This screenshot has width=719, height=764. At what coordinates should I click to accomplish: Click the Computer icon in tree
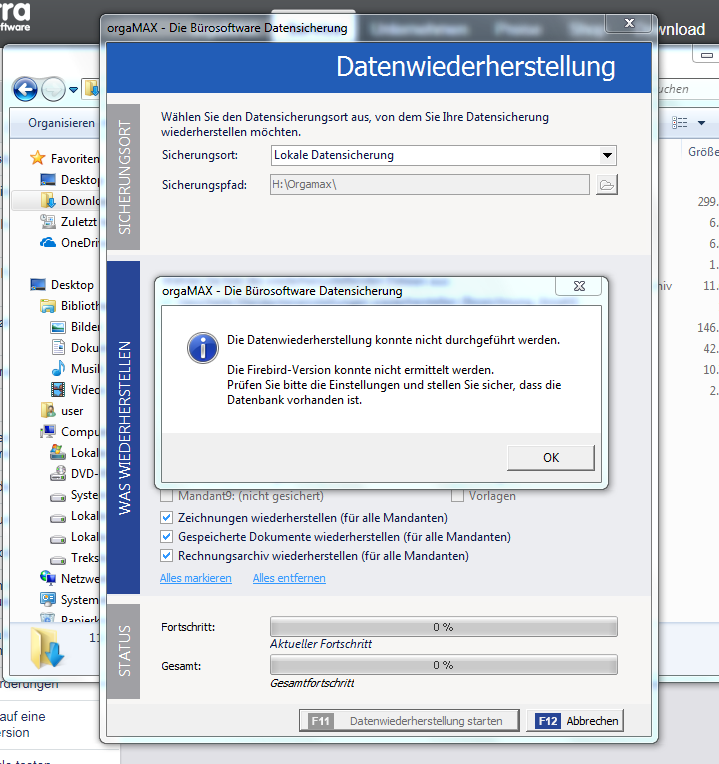coord(48,431)
